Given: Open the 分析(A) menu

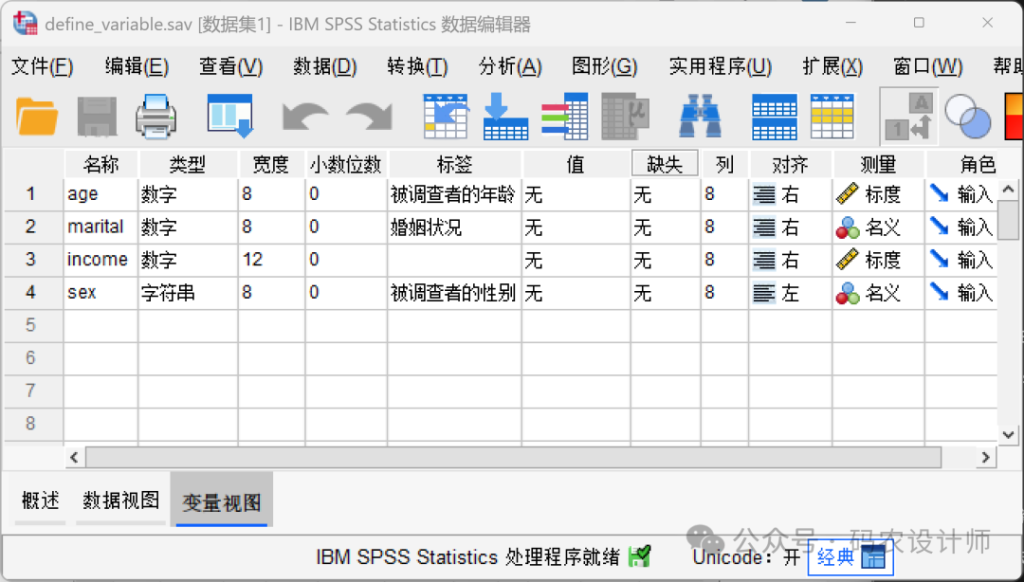Looking at the screenshot, I should [510, 67].
